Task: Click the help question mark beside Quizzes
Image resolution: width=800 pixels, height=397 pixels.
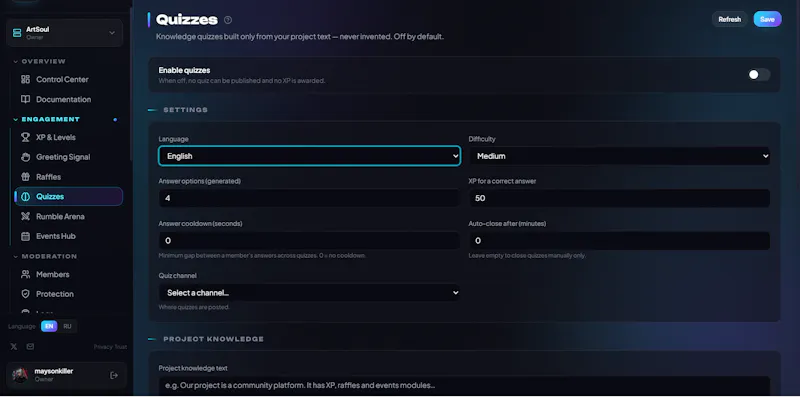Action: pyautogui.click(x=228, y=20)
